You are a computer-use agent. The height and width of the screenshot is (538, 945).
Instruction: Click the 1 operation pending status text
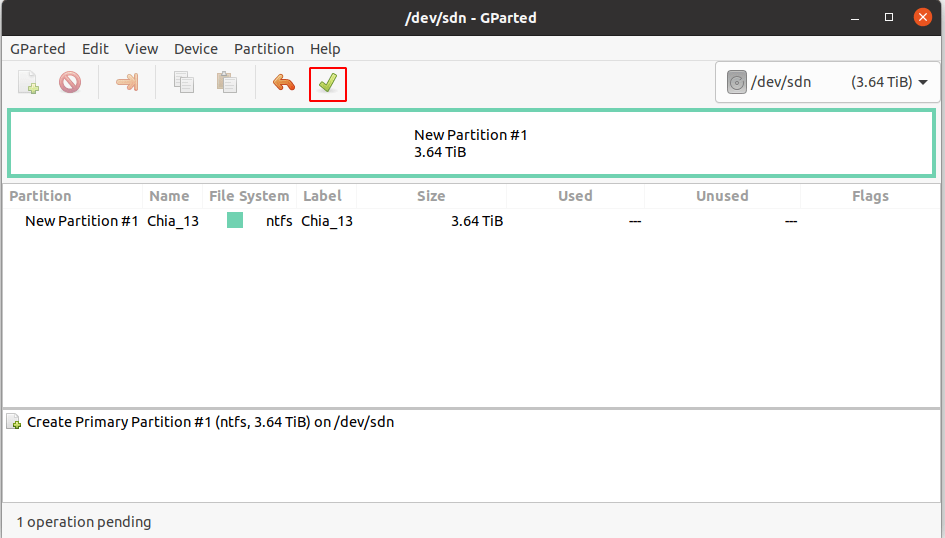coord(84,522)
